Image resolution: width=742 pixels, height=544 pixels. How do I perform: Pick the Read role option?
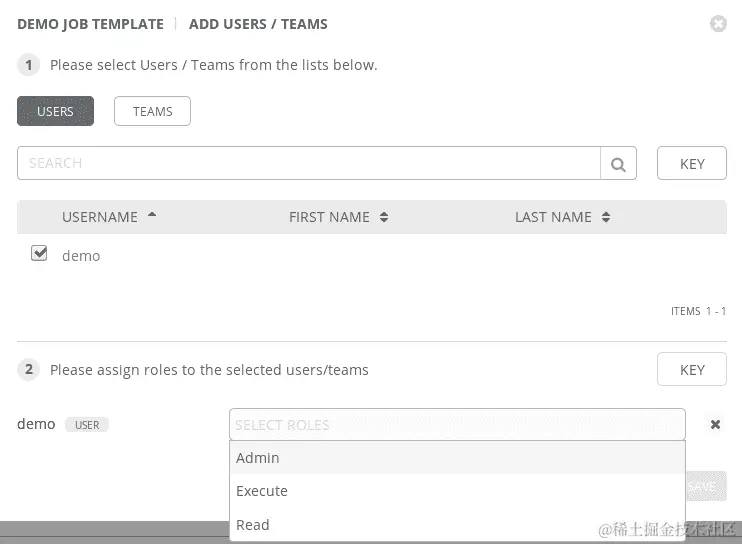click(457, 524)
